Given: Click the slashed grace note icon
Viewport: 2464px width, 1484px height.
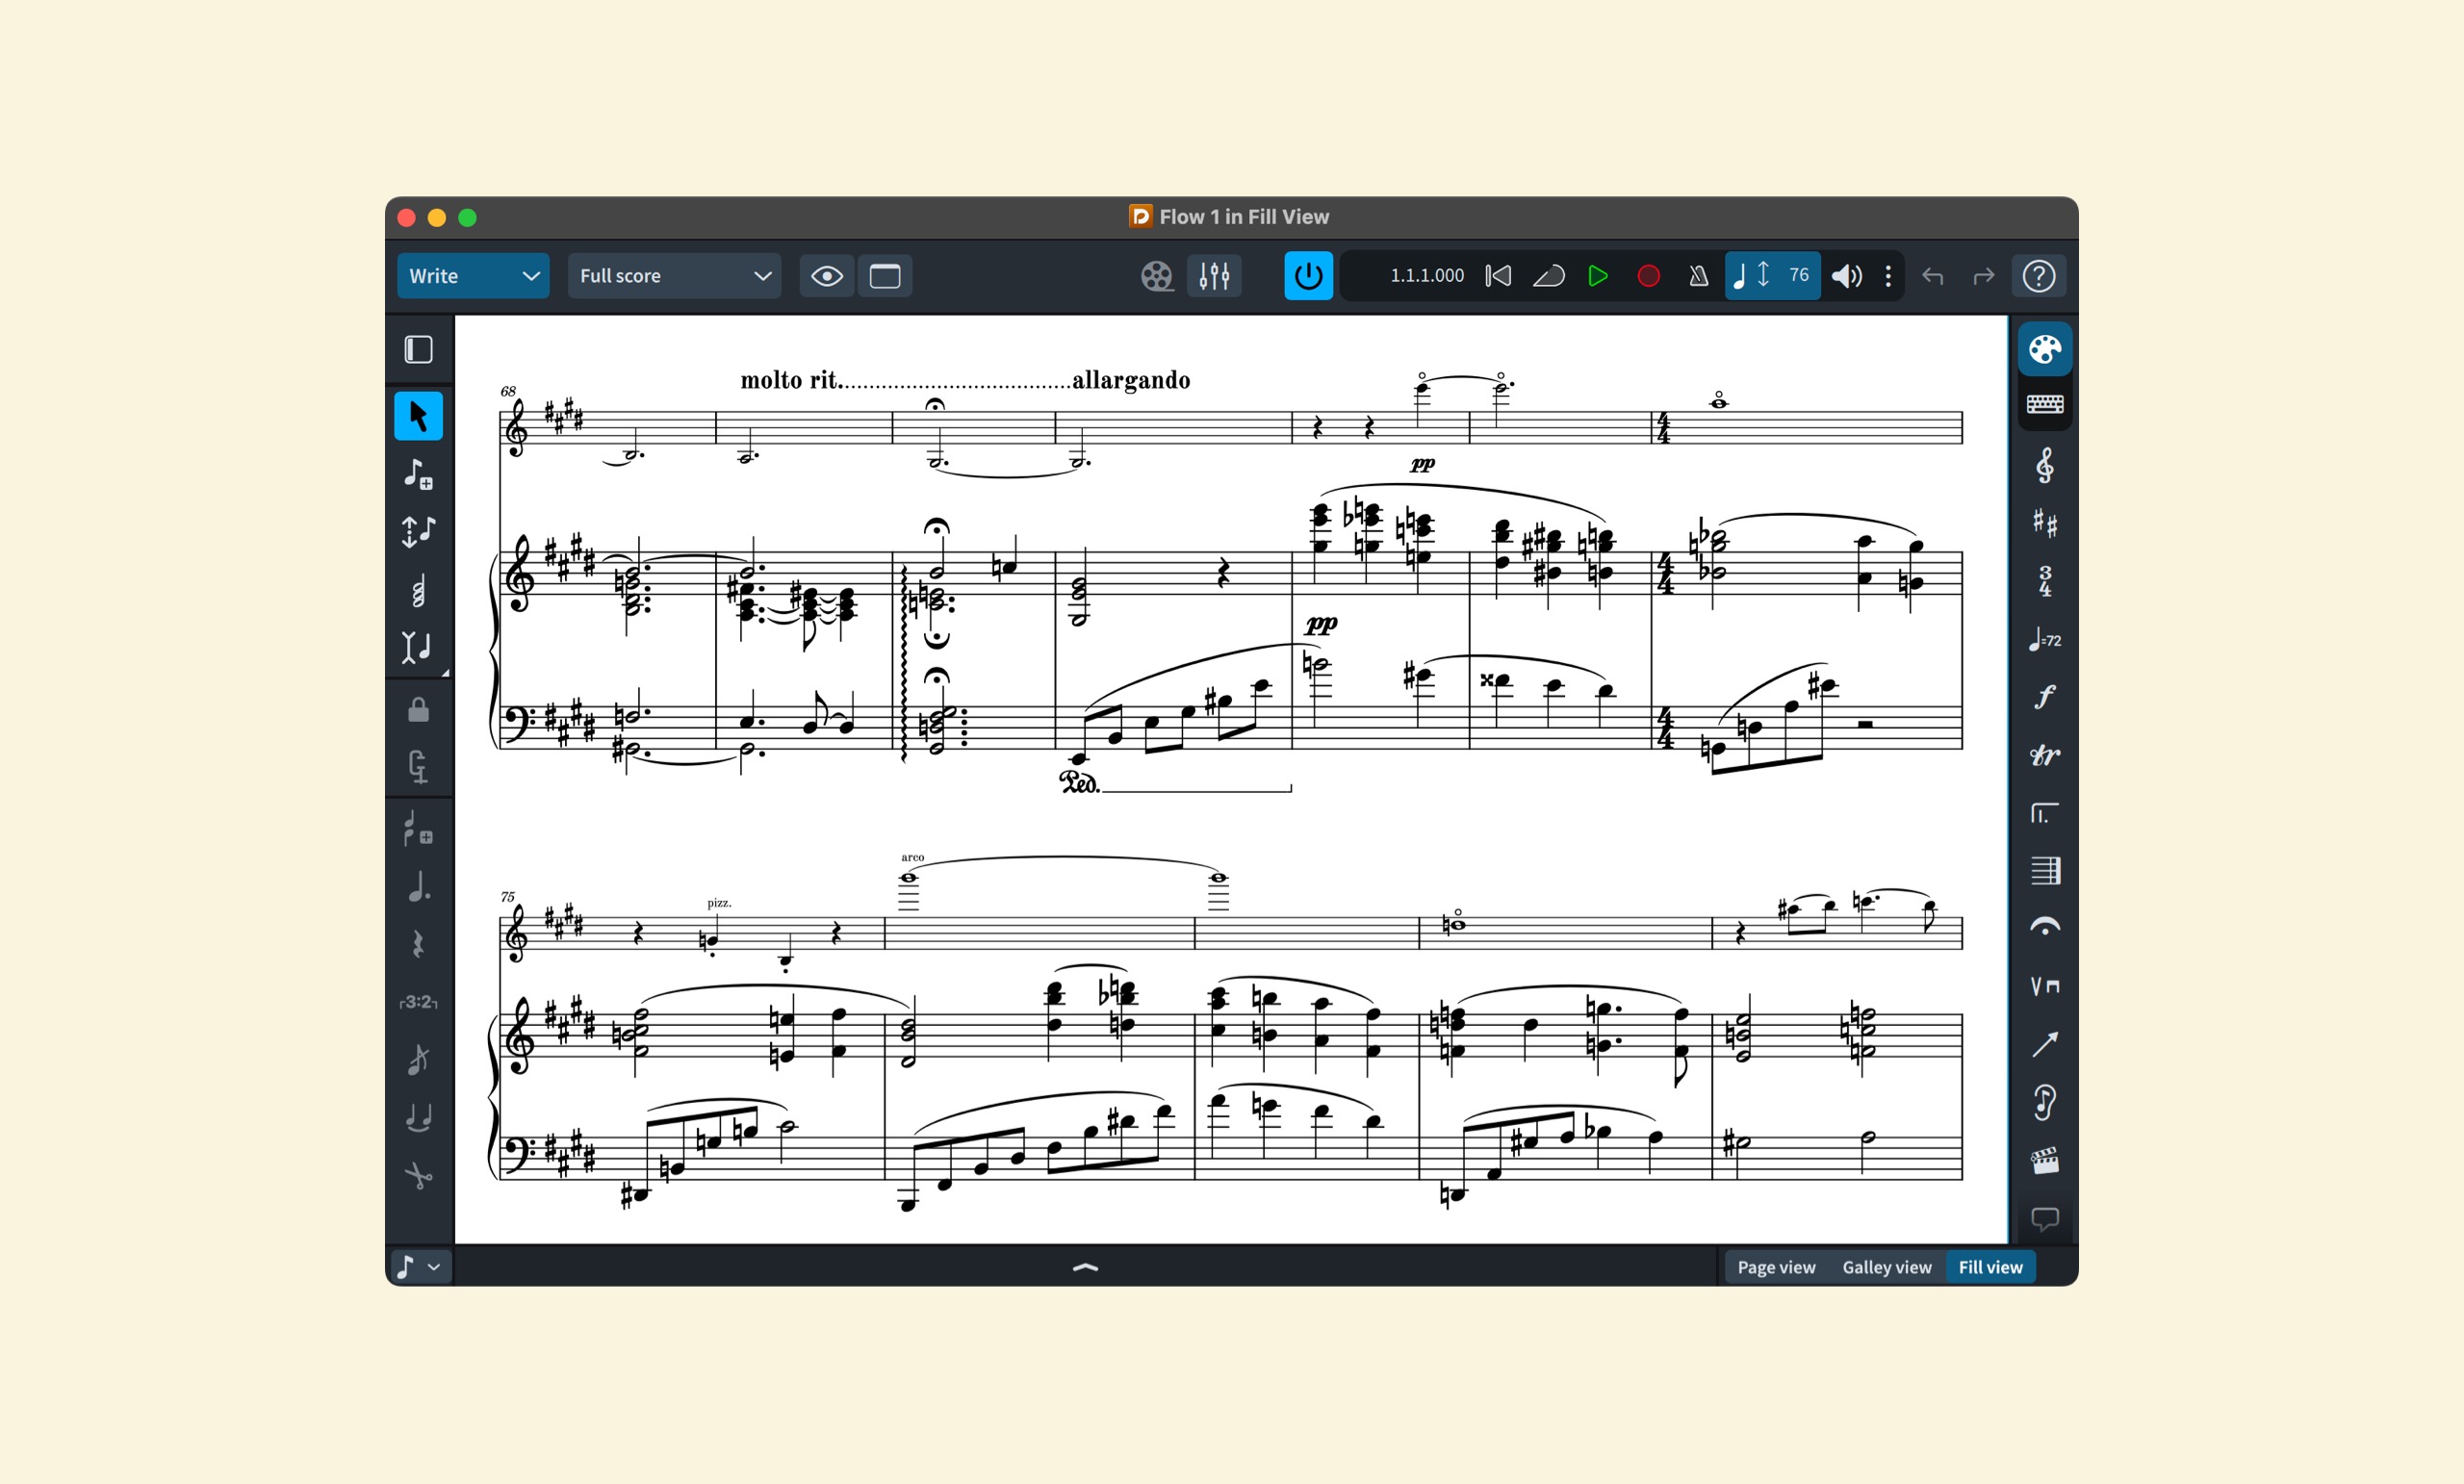Looking at the screenshot, I should pyautogui.click(x=418, y=1059).
